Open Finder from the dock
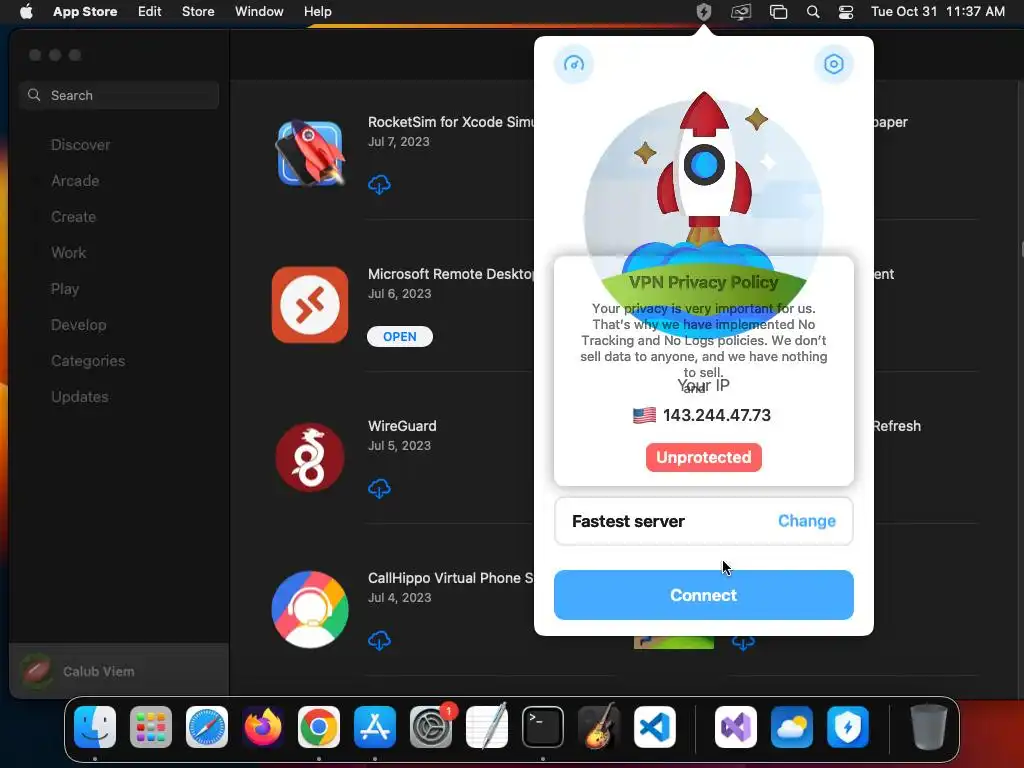The image size is (1024, 768). (x=95, y=727)
